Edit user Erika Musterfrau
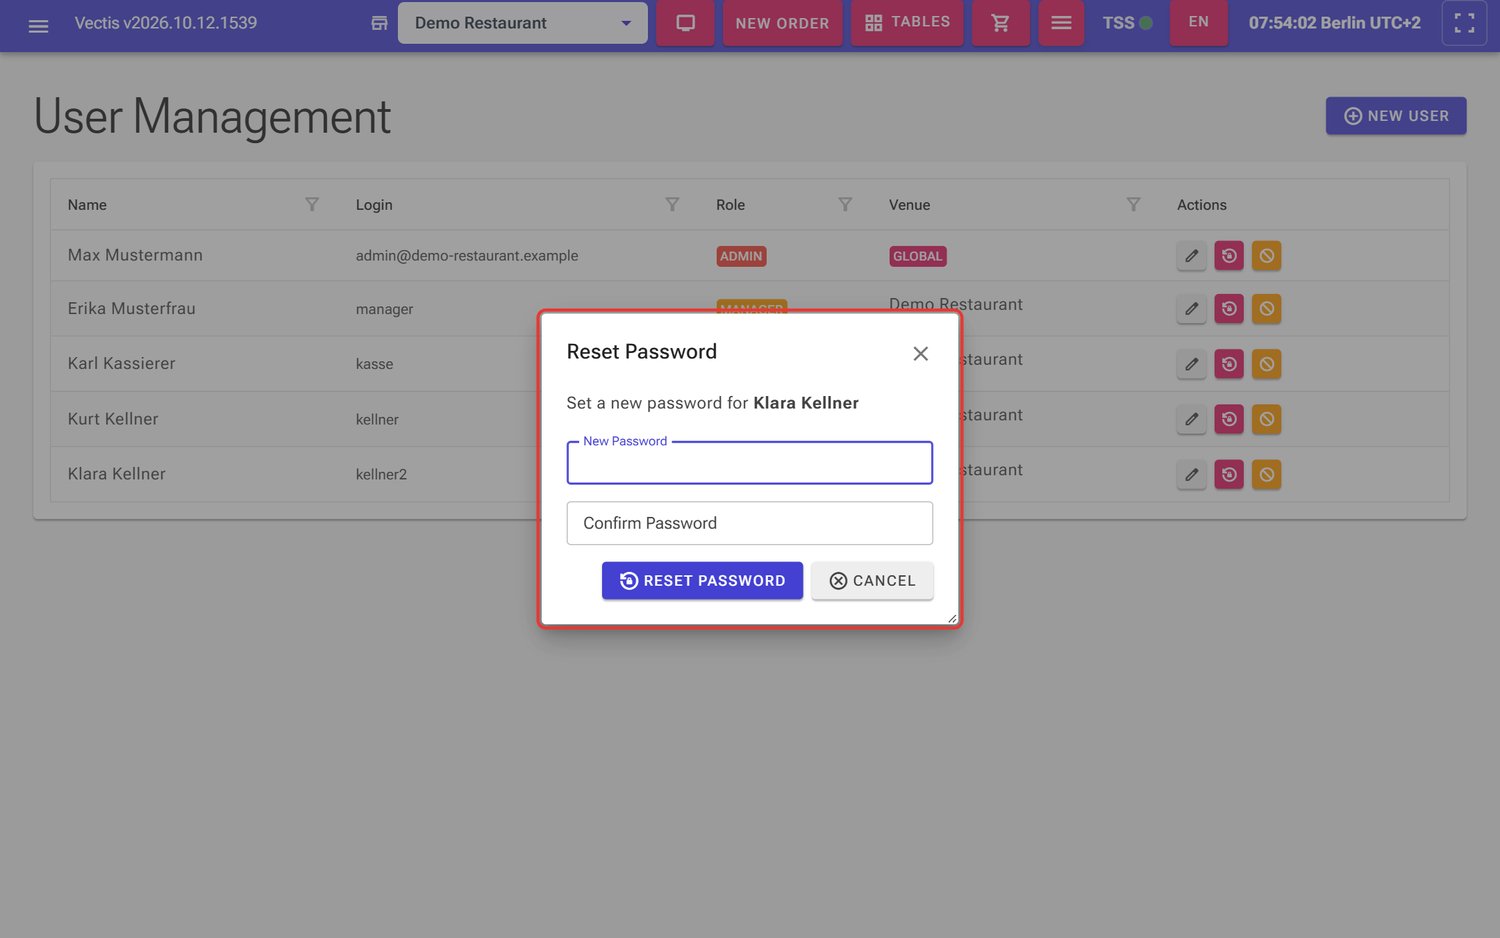 tap(1191, 309)
